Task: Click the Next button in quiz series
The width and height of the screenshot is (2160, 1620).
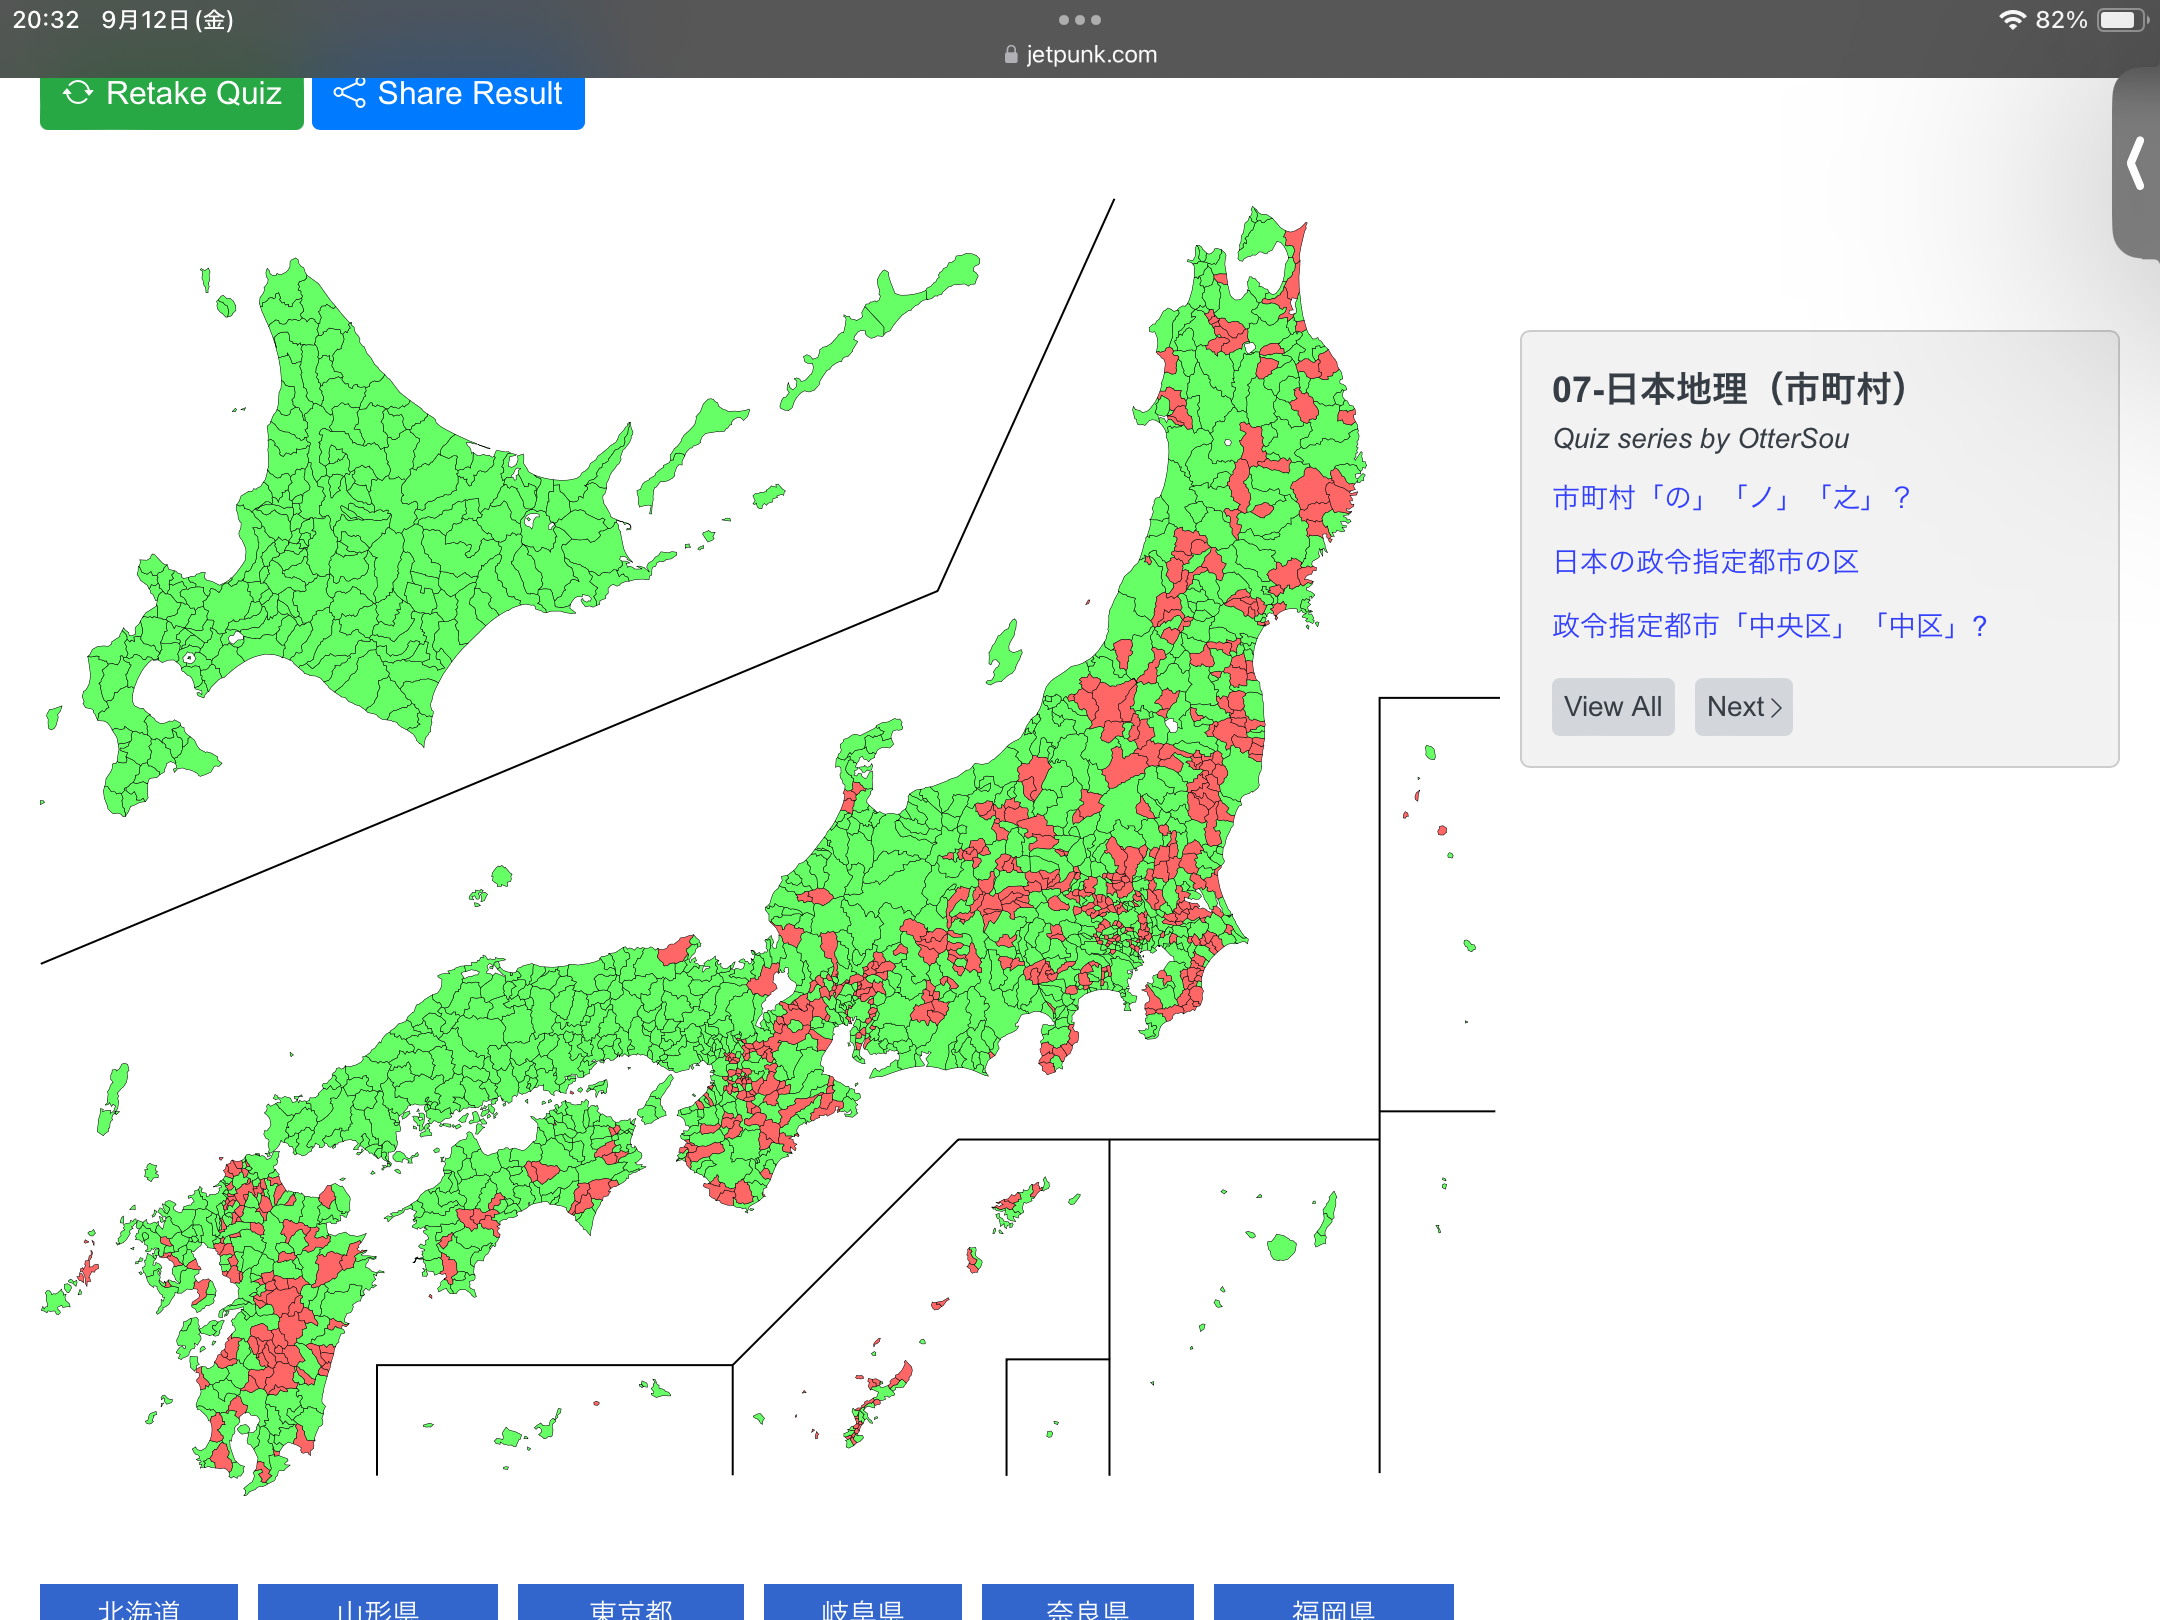Action: click(x=1743, y=707)
